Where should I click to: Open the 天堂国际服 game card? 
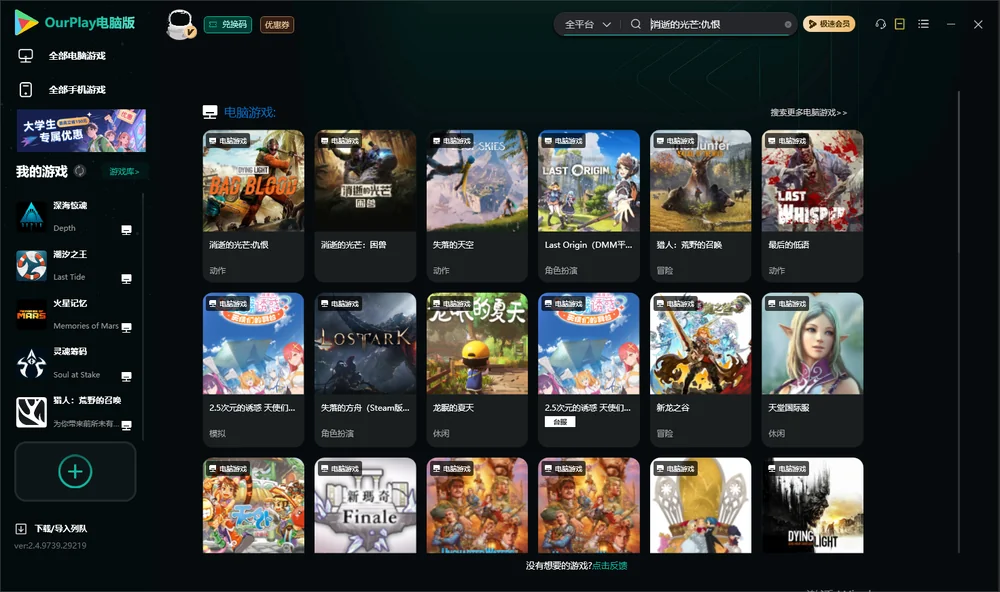pos(812,369)
